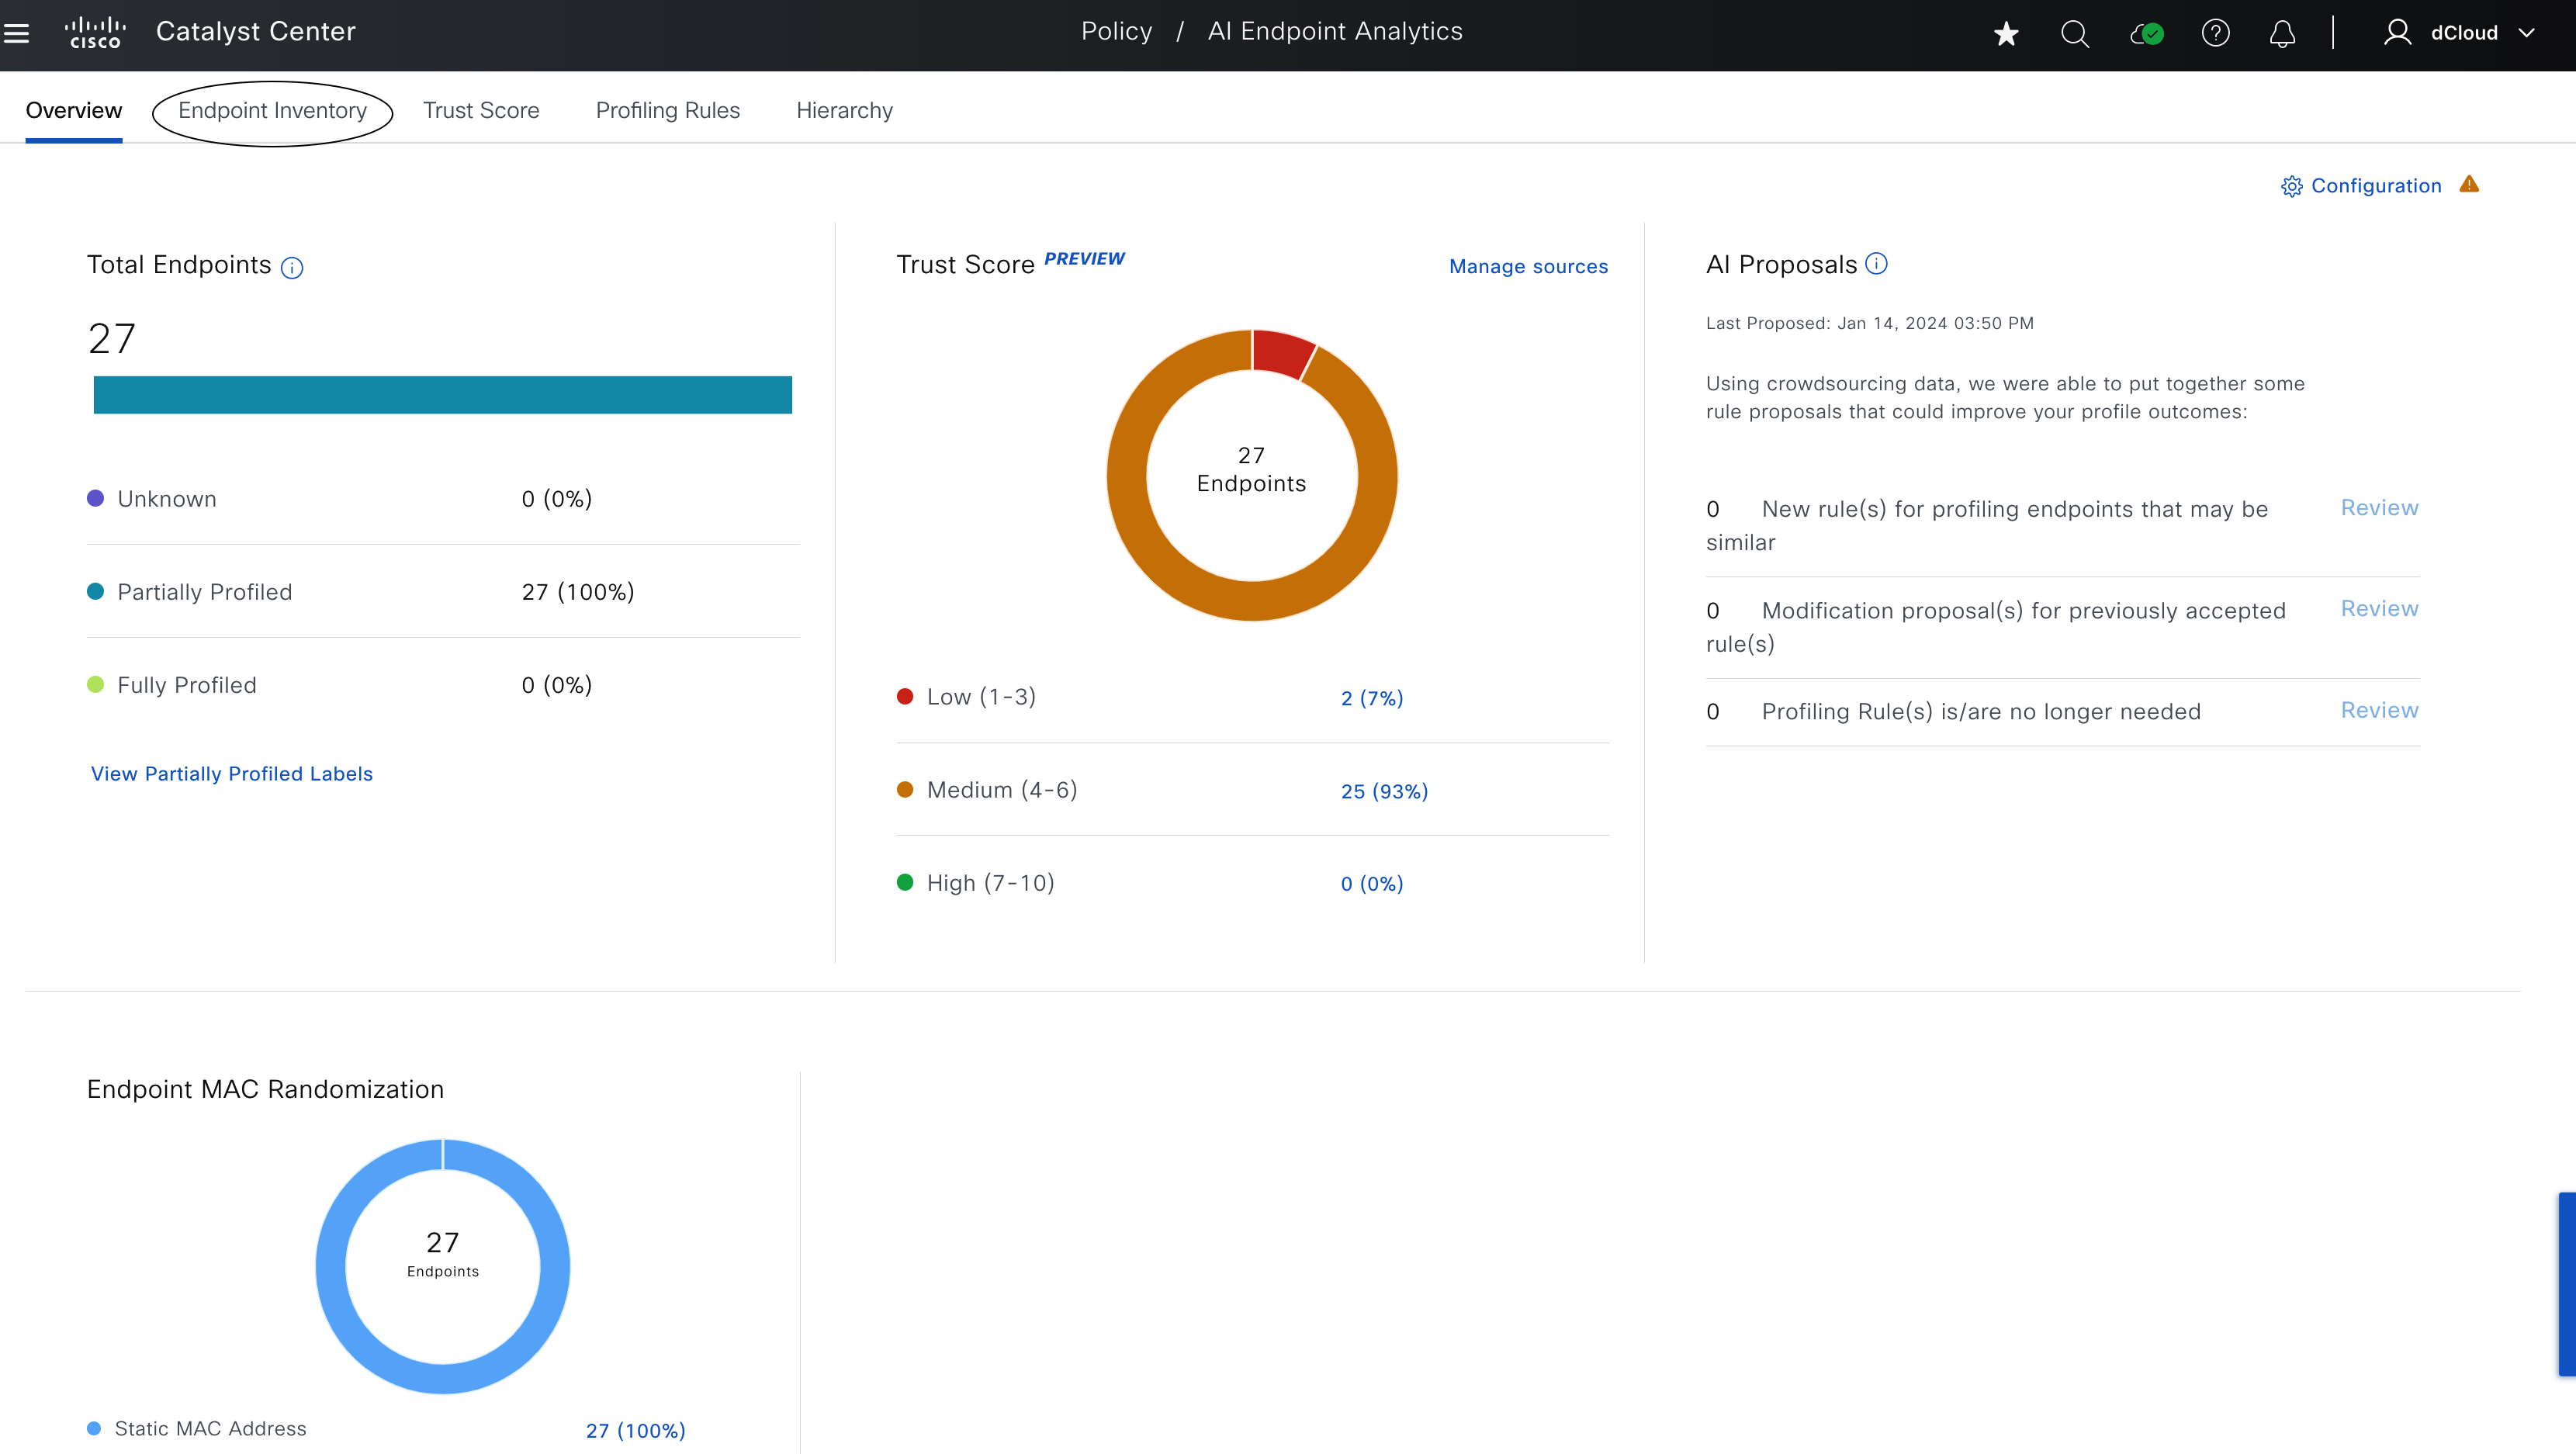Viewport: 2576px width, 1454px height.
Task: Click the green High (7-10) legend dot
Action: pos(905,882)
